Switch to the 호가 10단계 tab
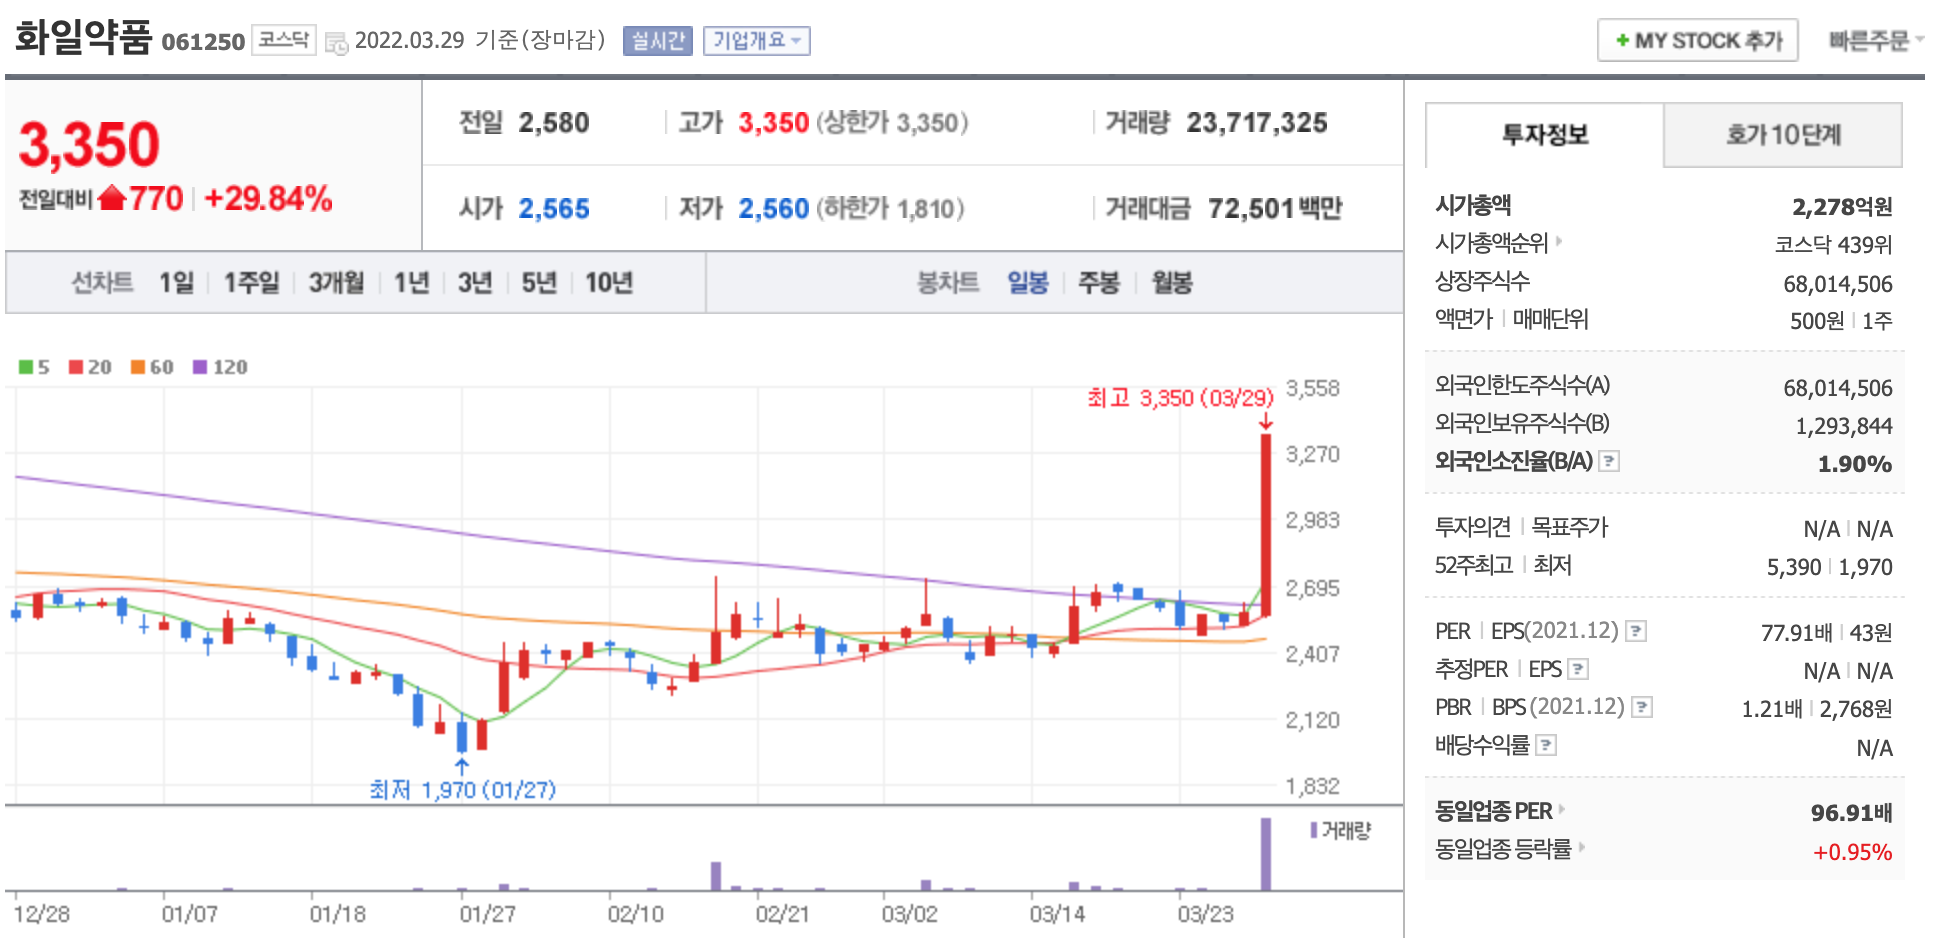 click(x=1783, y=135)
